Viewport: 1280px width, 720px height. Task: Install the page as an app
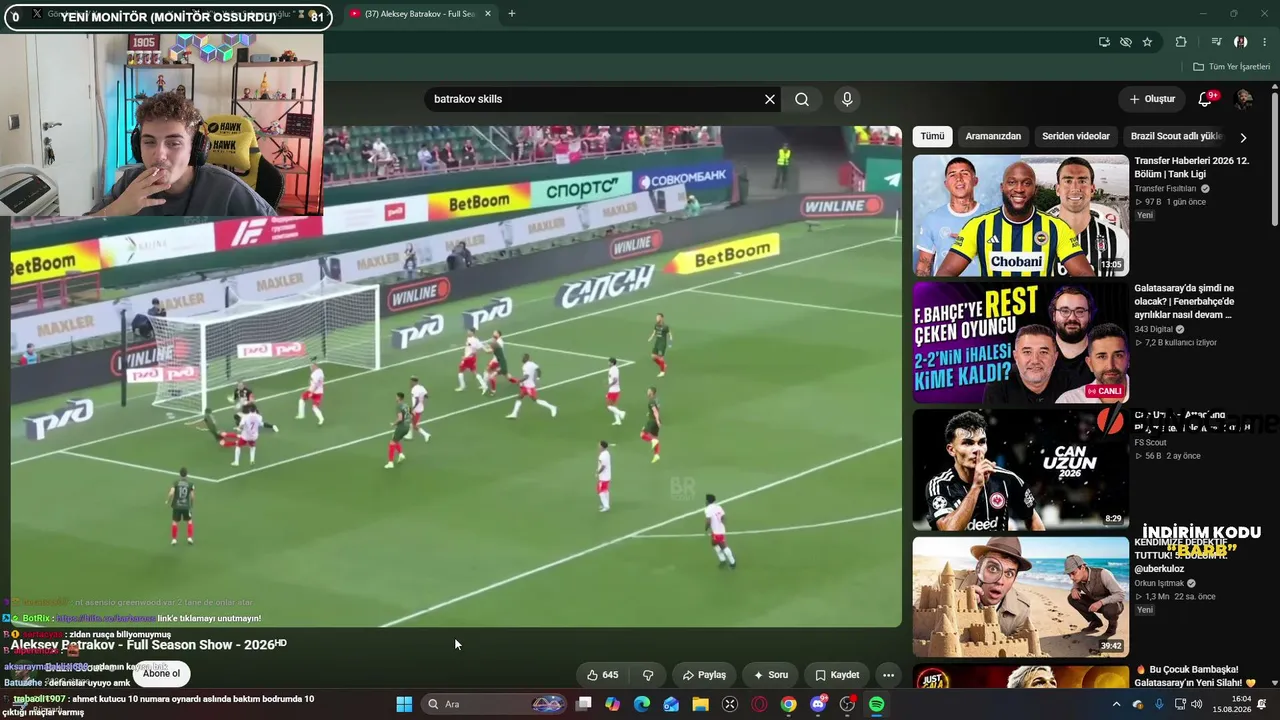(x=1104, y=42)
